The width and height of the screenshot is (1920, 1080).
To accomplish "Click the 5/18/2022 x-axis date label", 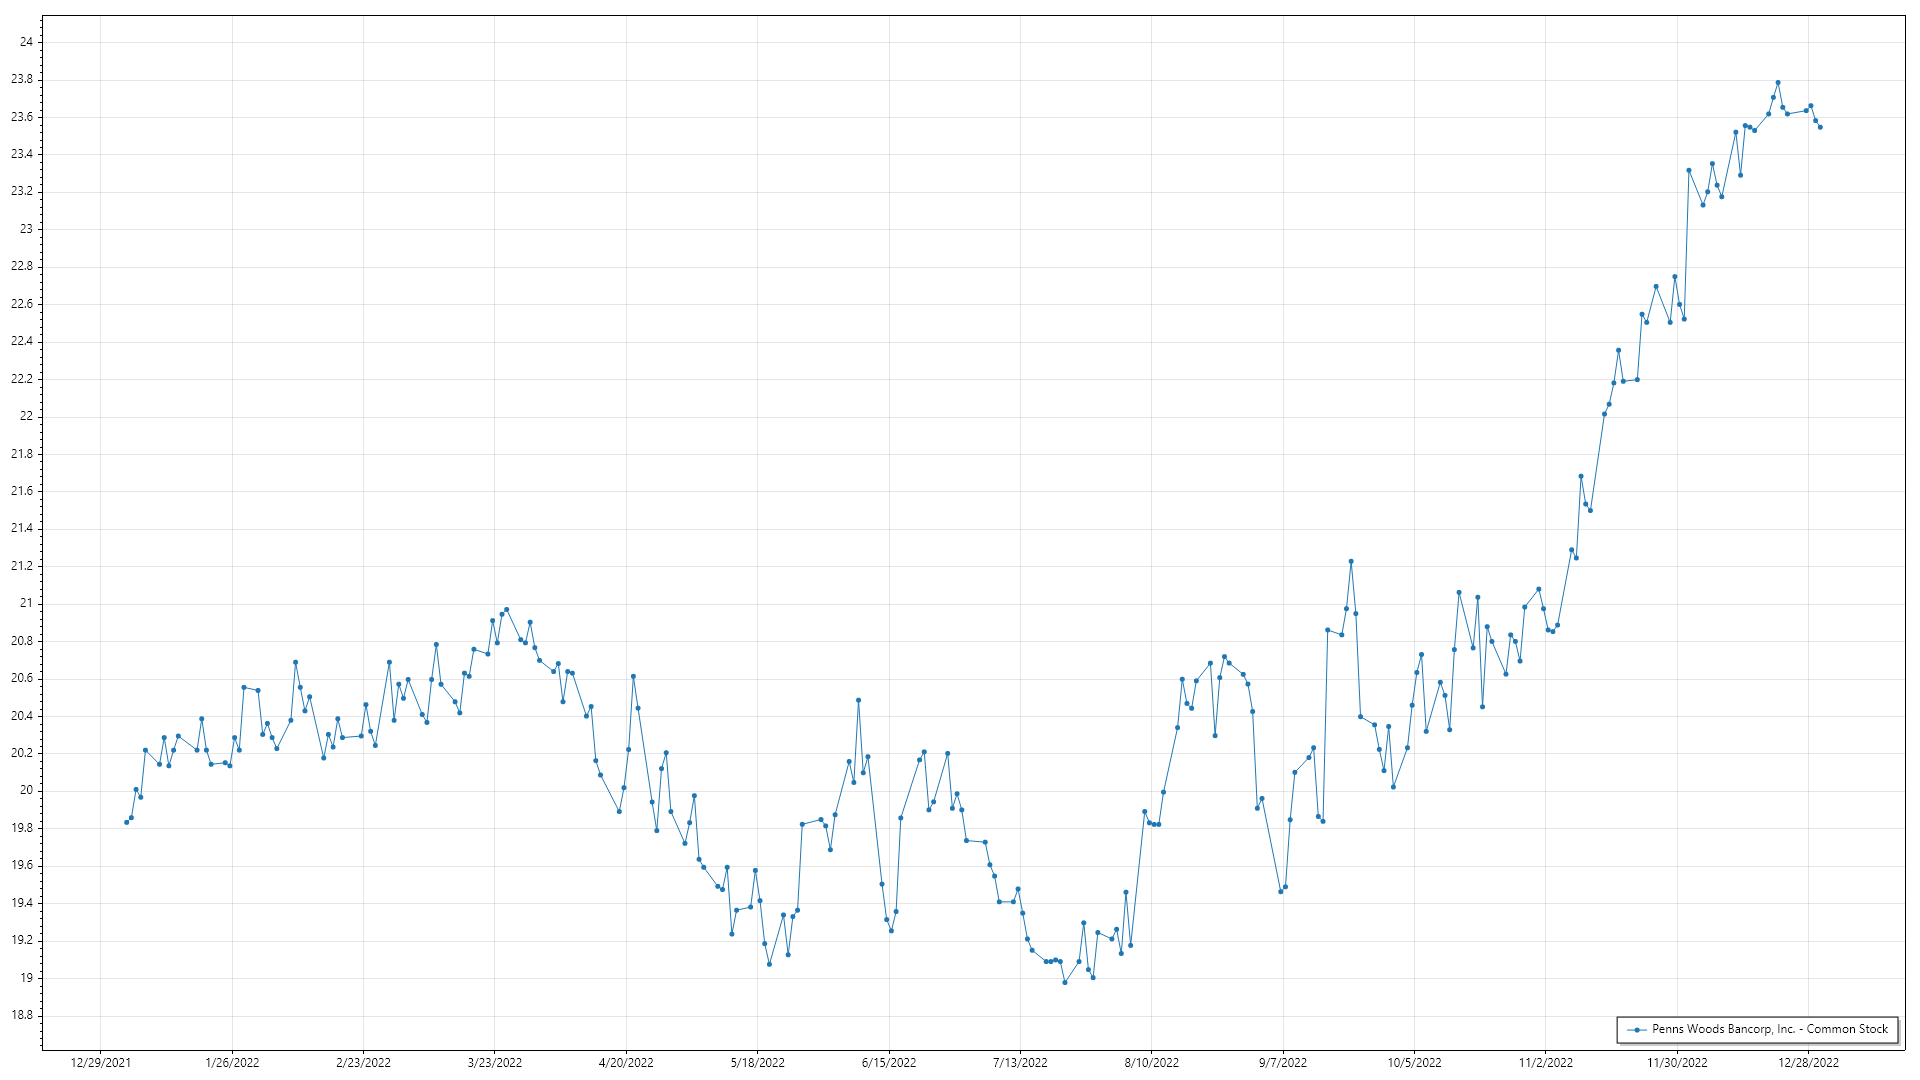I will coord(757,1063).
